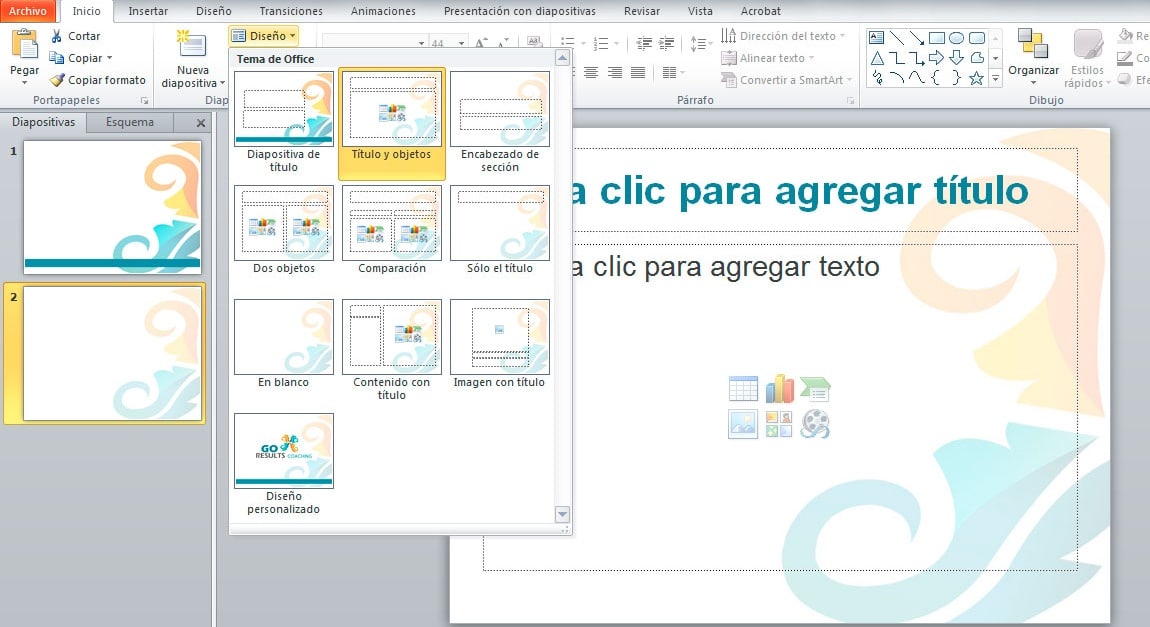1150x627 pixels.
Task: Select the Text Box shape in shapes gallery
Action: pos(876,37)
